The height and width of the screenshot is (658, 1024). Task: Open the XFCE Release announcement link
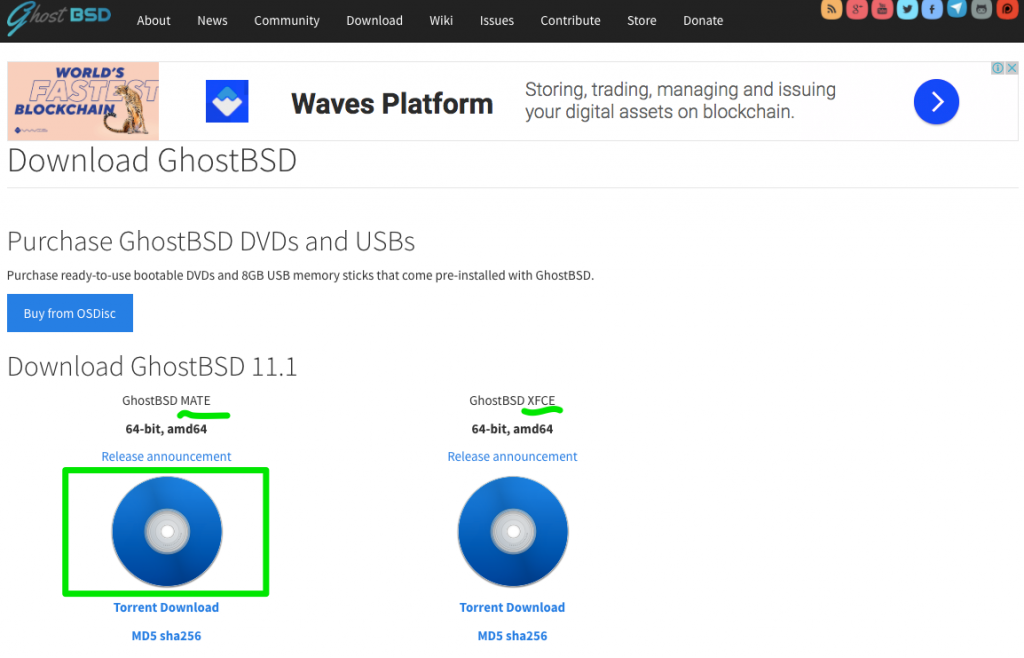coord(513,456)
